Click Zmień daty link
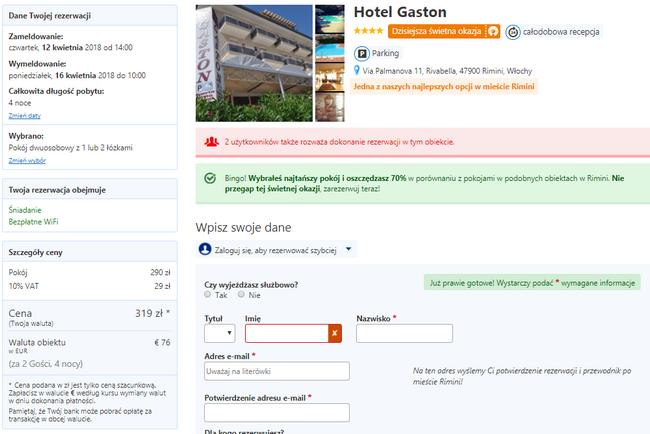Screen dimensions: 650x434 pos(24,116)
